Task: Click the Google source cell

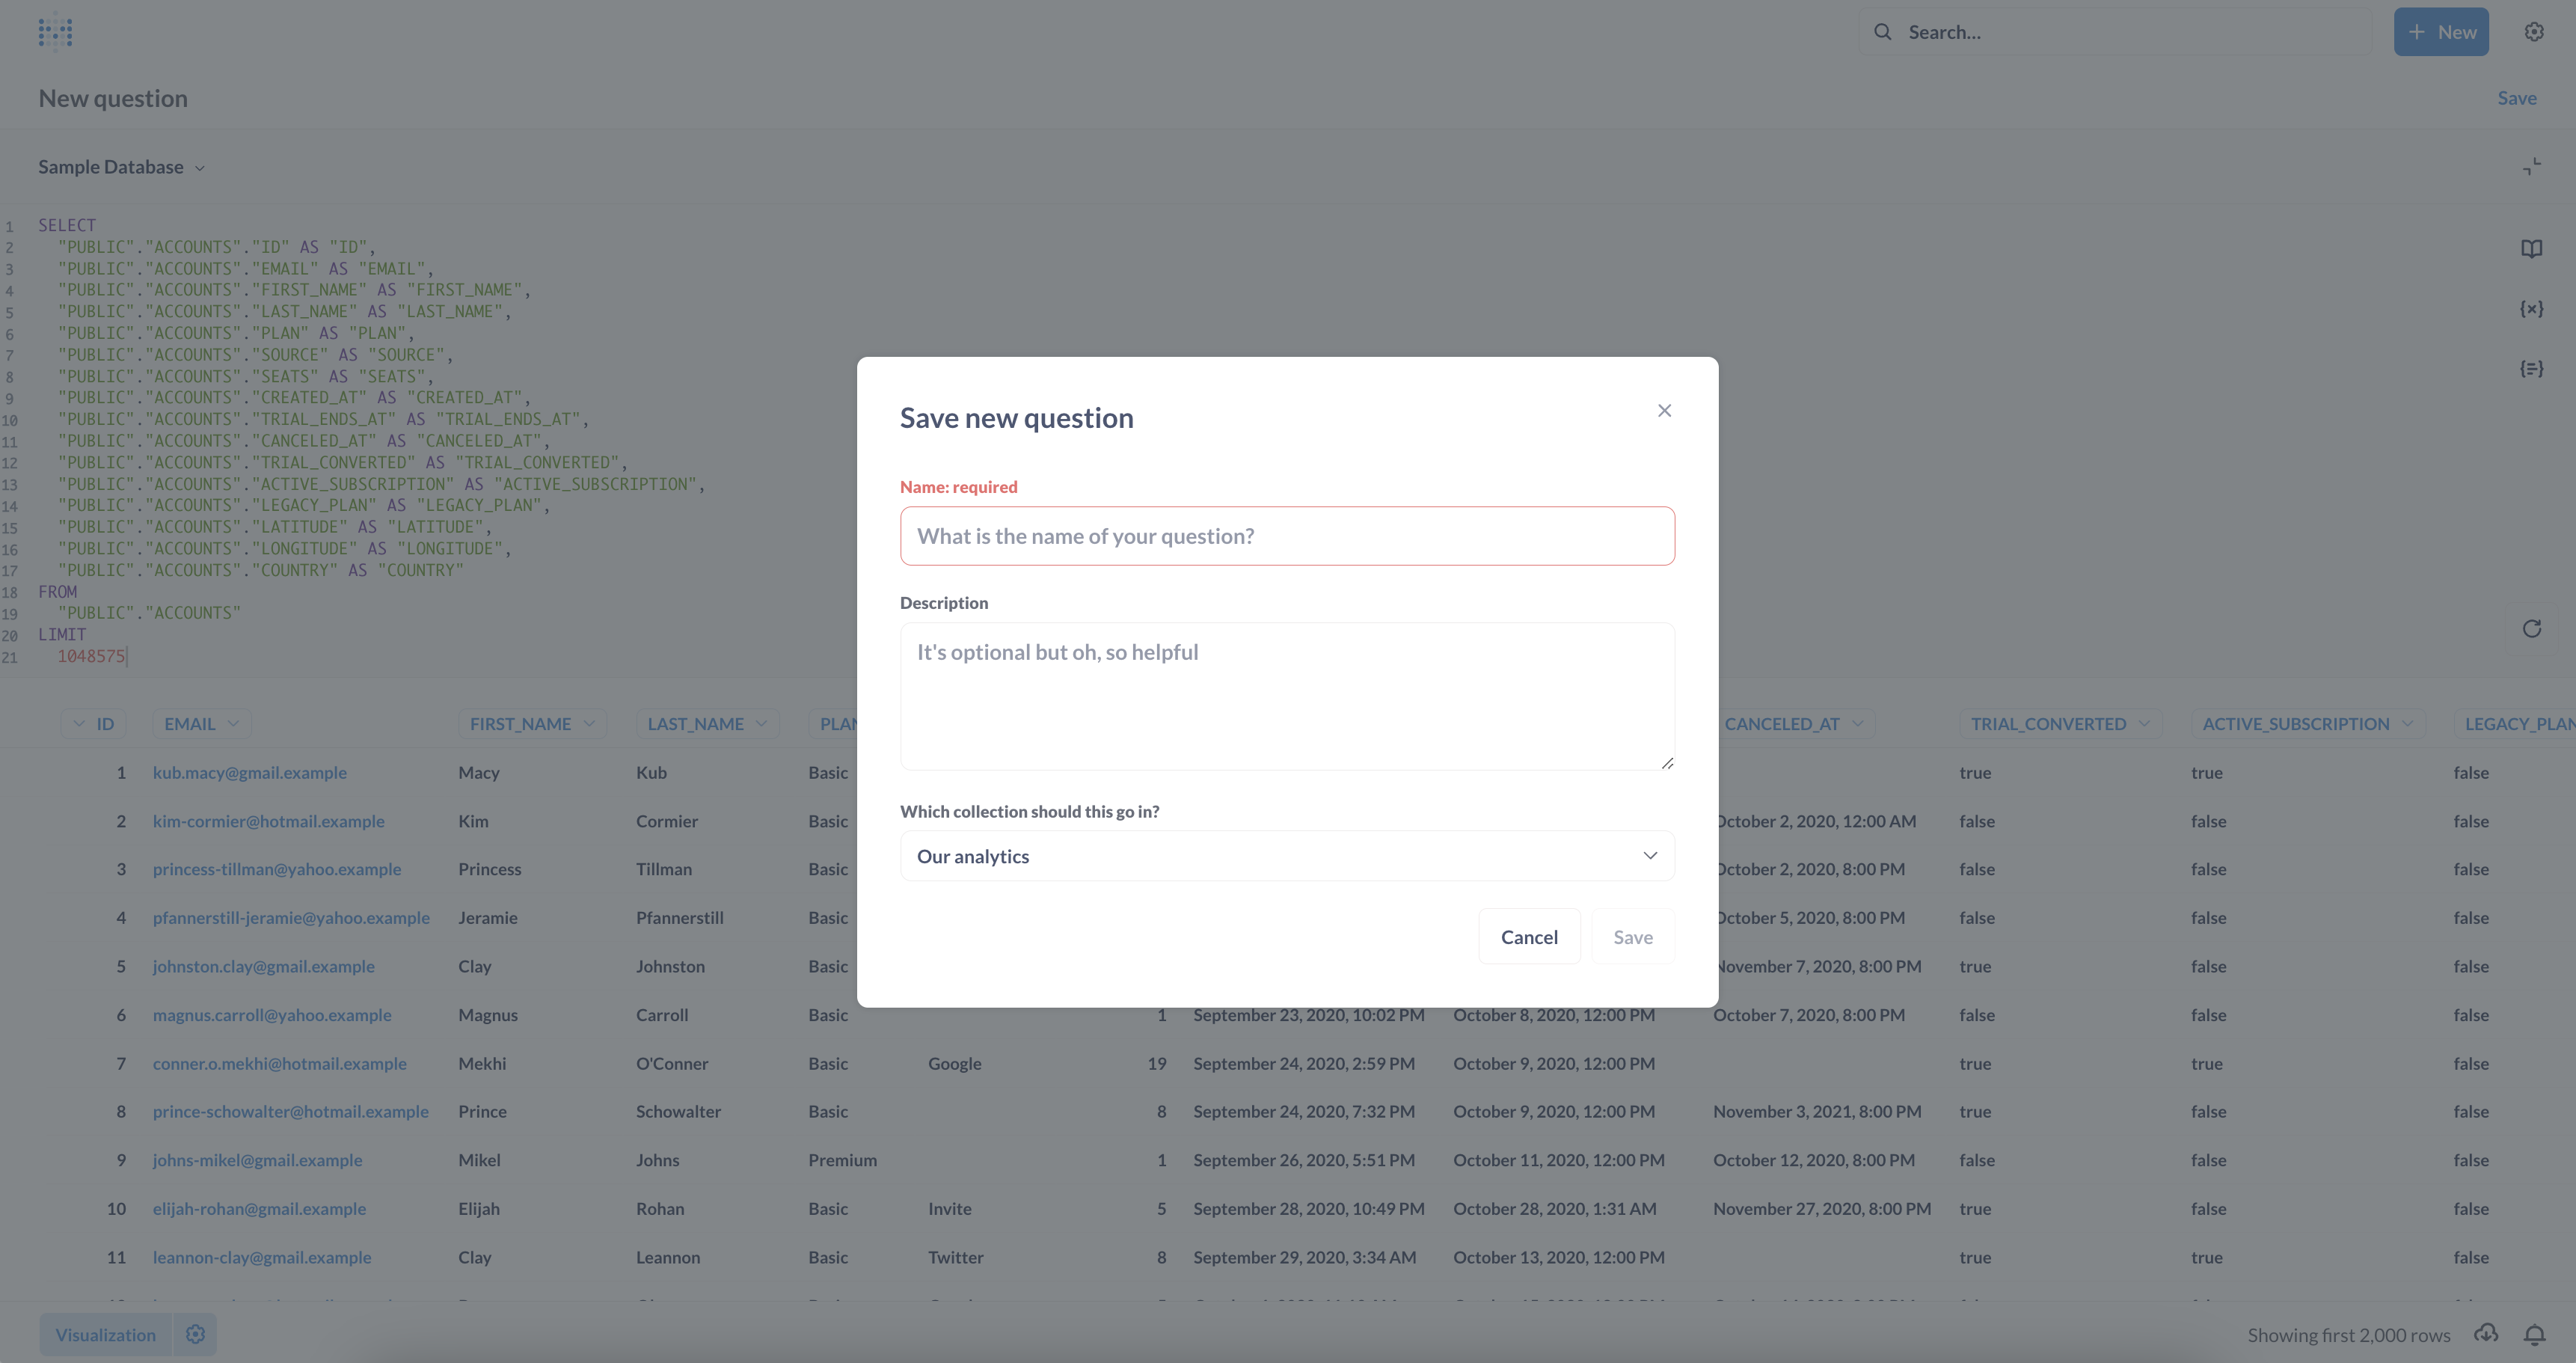Action: pos(955,1064)
